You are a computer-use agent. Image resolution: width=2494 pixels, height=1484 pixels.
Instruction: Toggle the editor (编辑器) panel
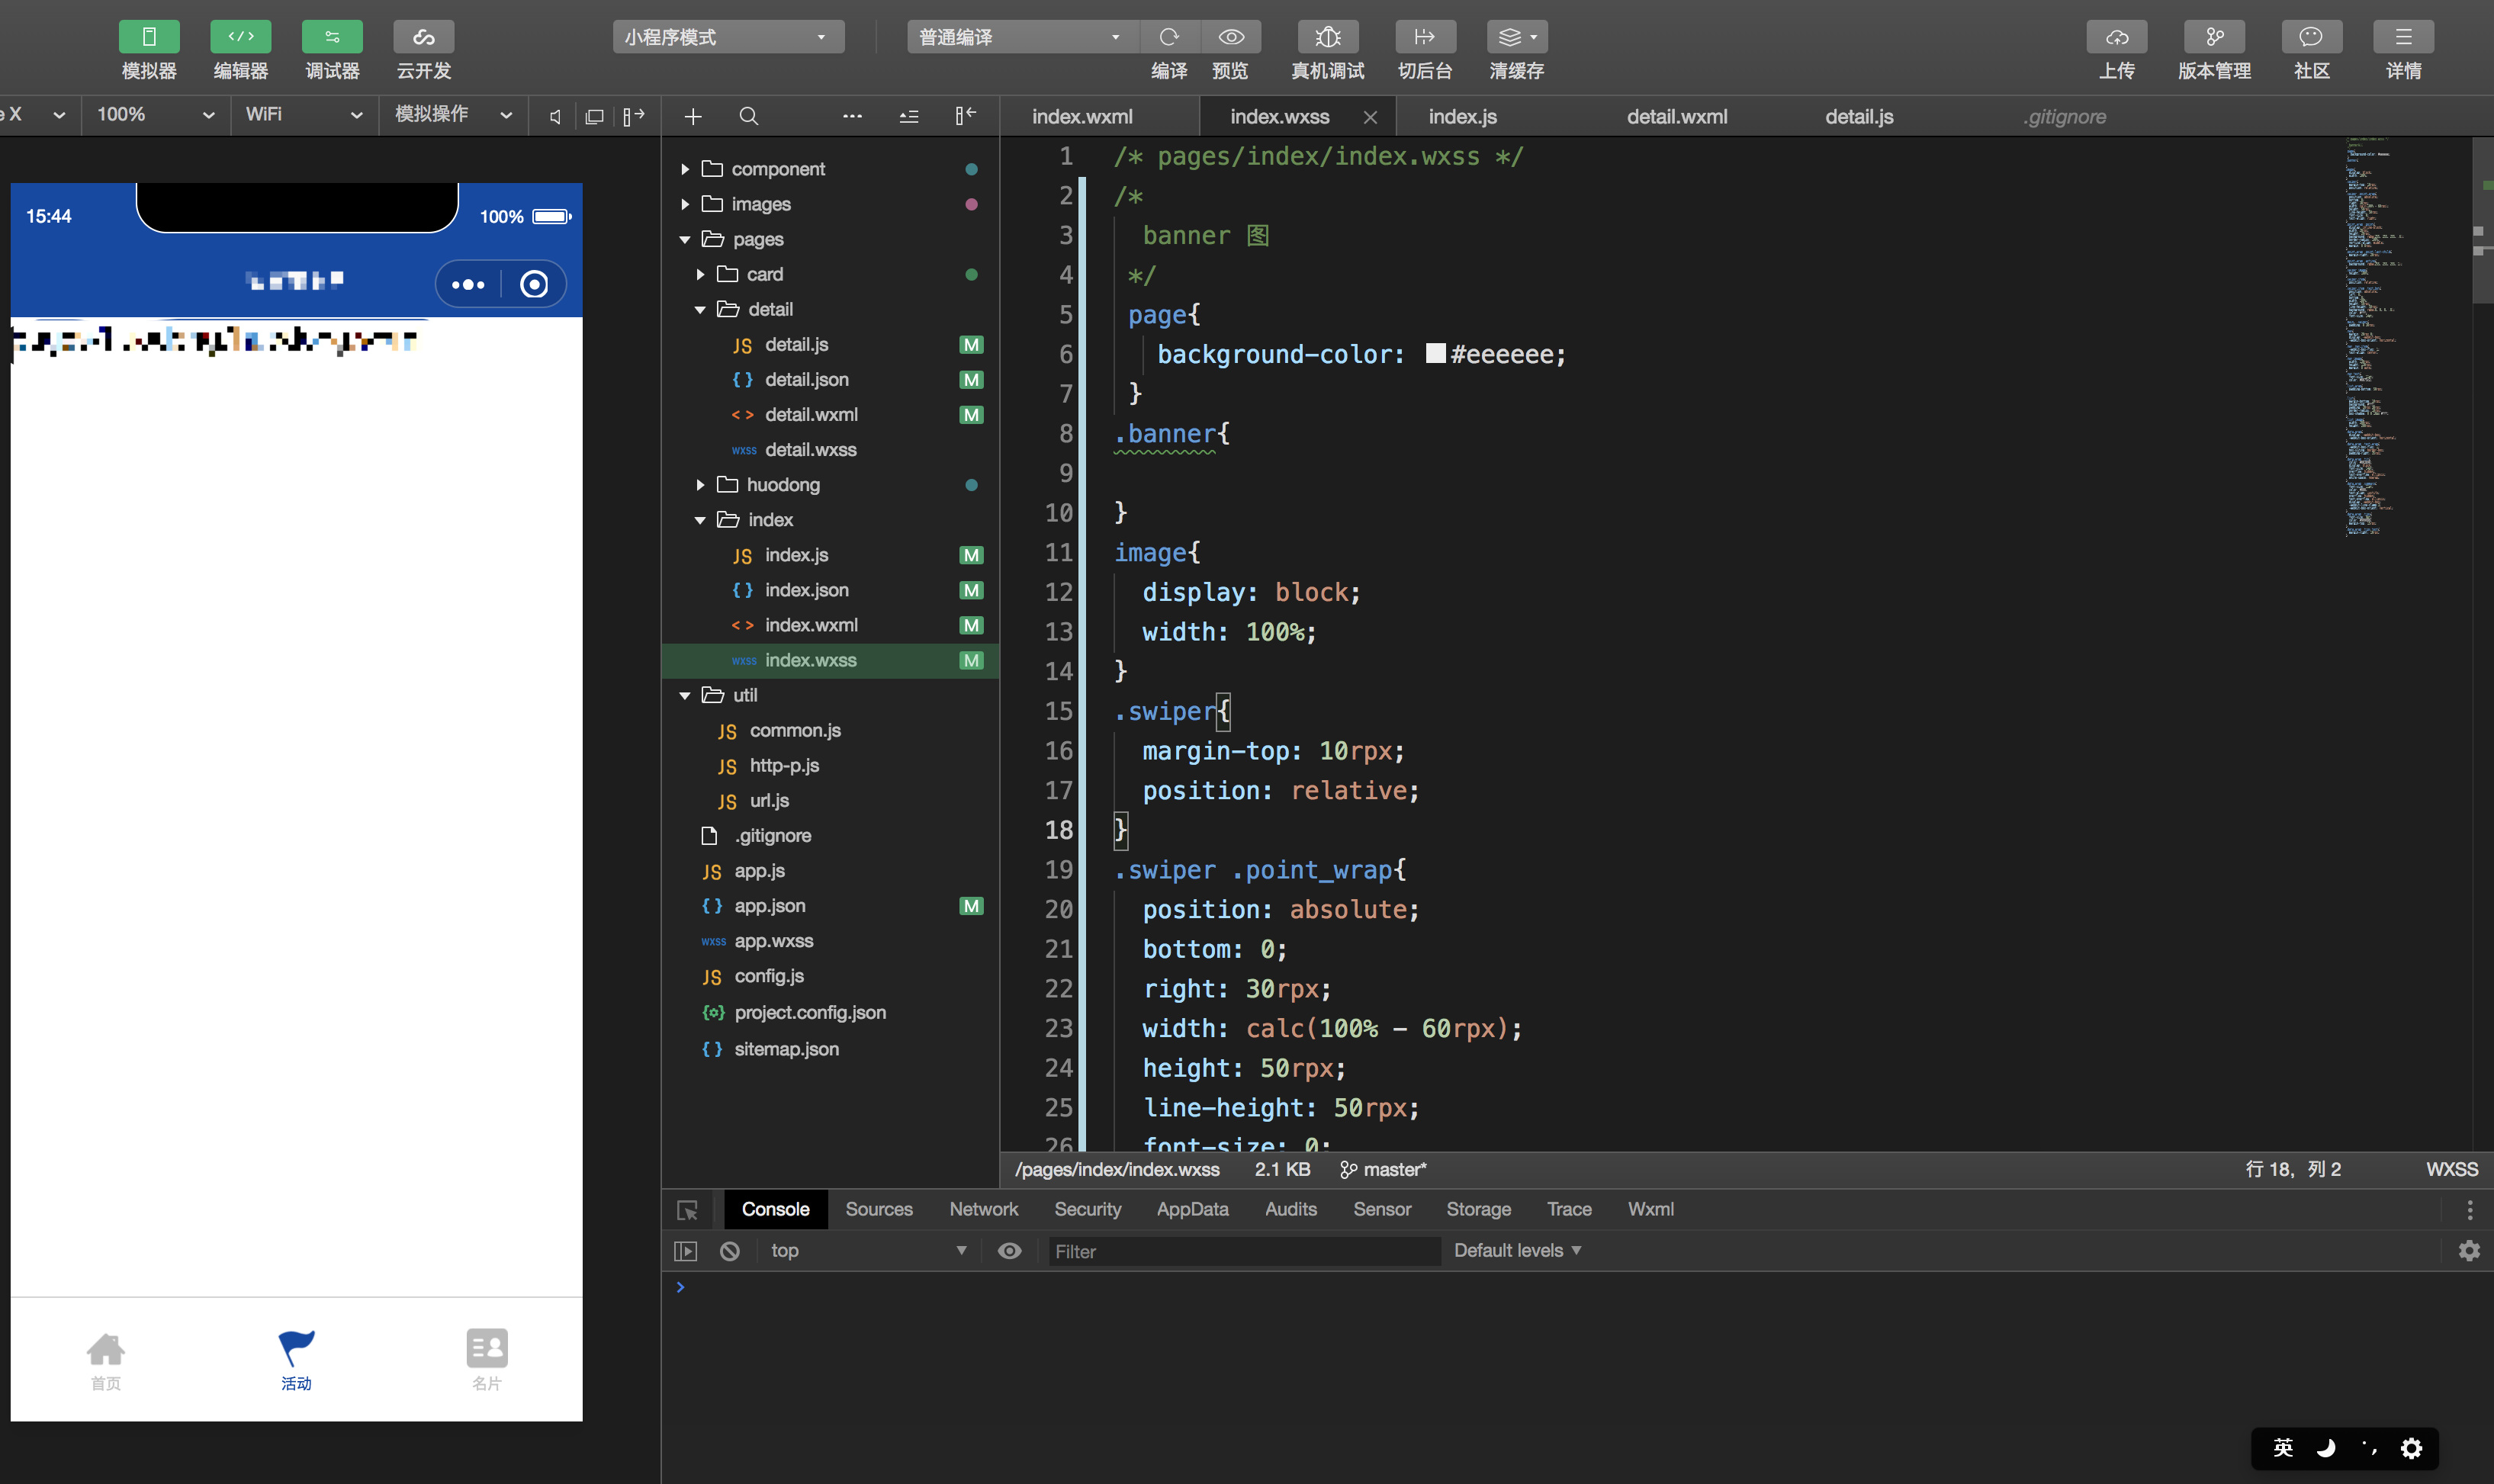pos(240,37)
